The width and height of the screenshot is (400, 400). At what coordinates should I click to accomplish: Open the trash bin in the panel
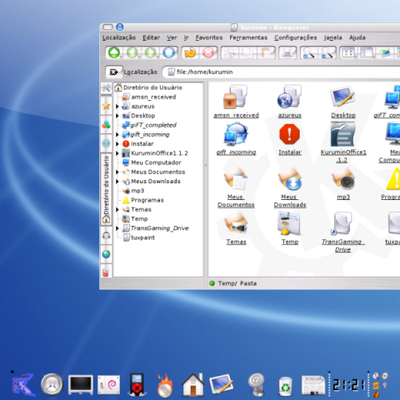[285, 386]
